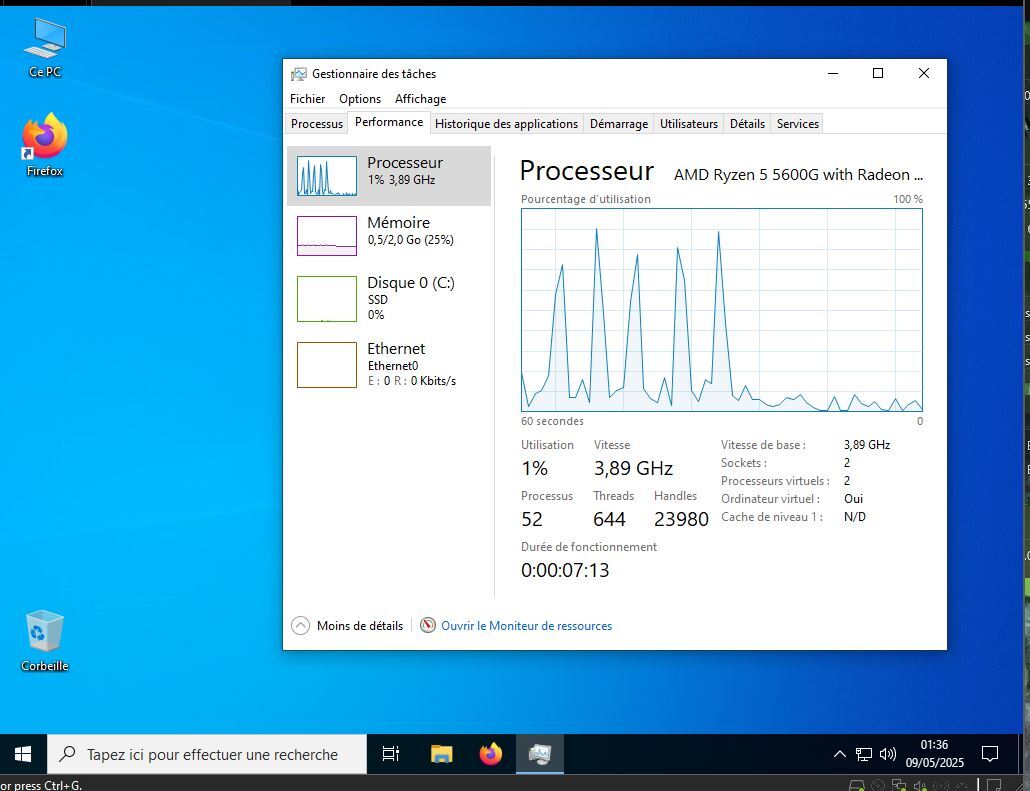
Task: Click the Task Manager taskbar icon
Action: (540, 754)
